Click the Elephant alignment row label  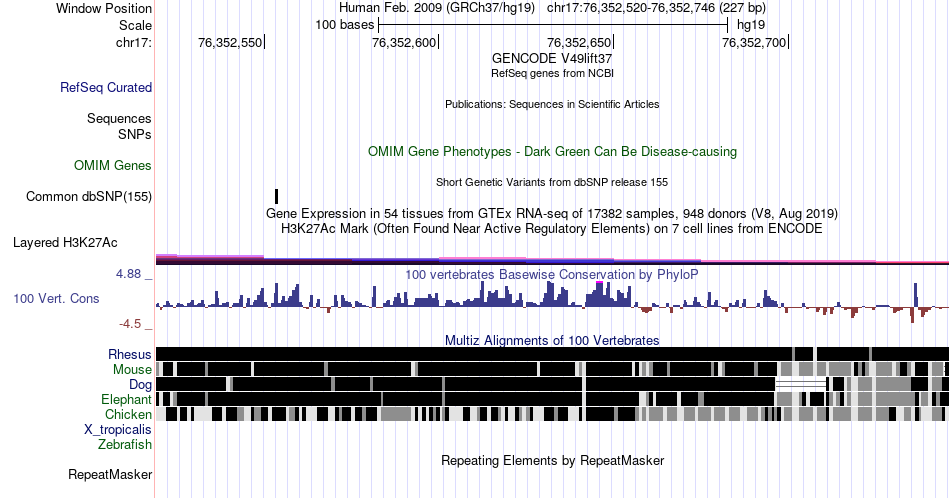coord(127,399)
